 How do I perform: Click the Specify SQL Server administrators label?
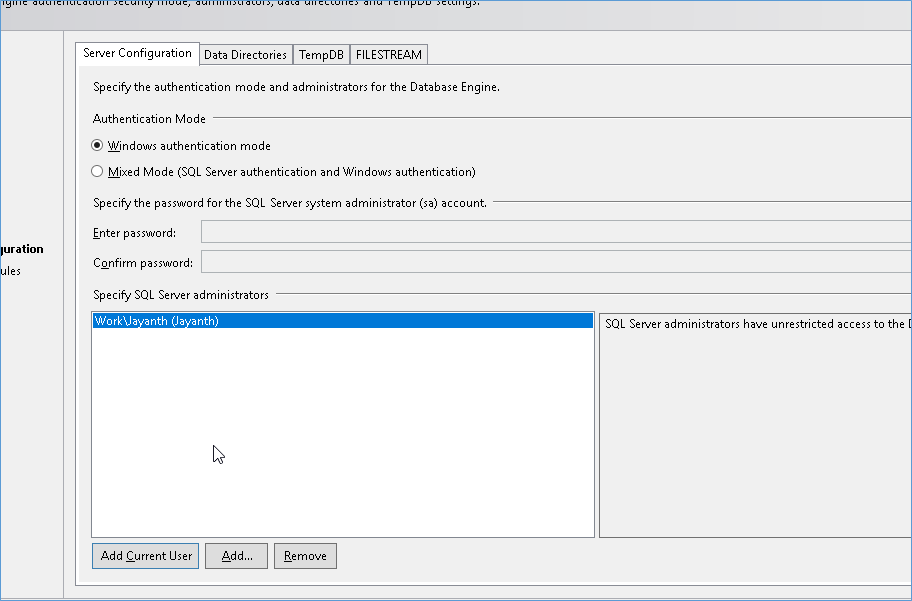pyautogui.click(x=181, y=295)
